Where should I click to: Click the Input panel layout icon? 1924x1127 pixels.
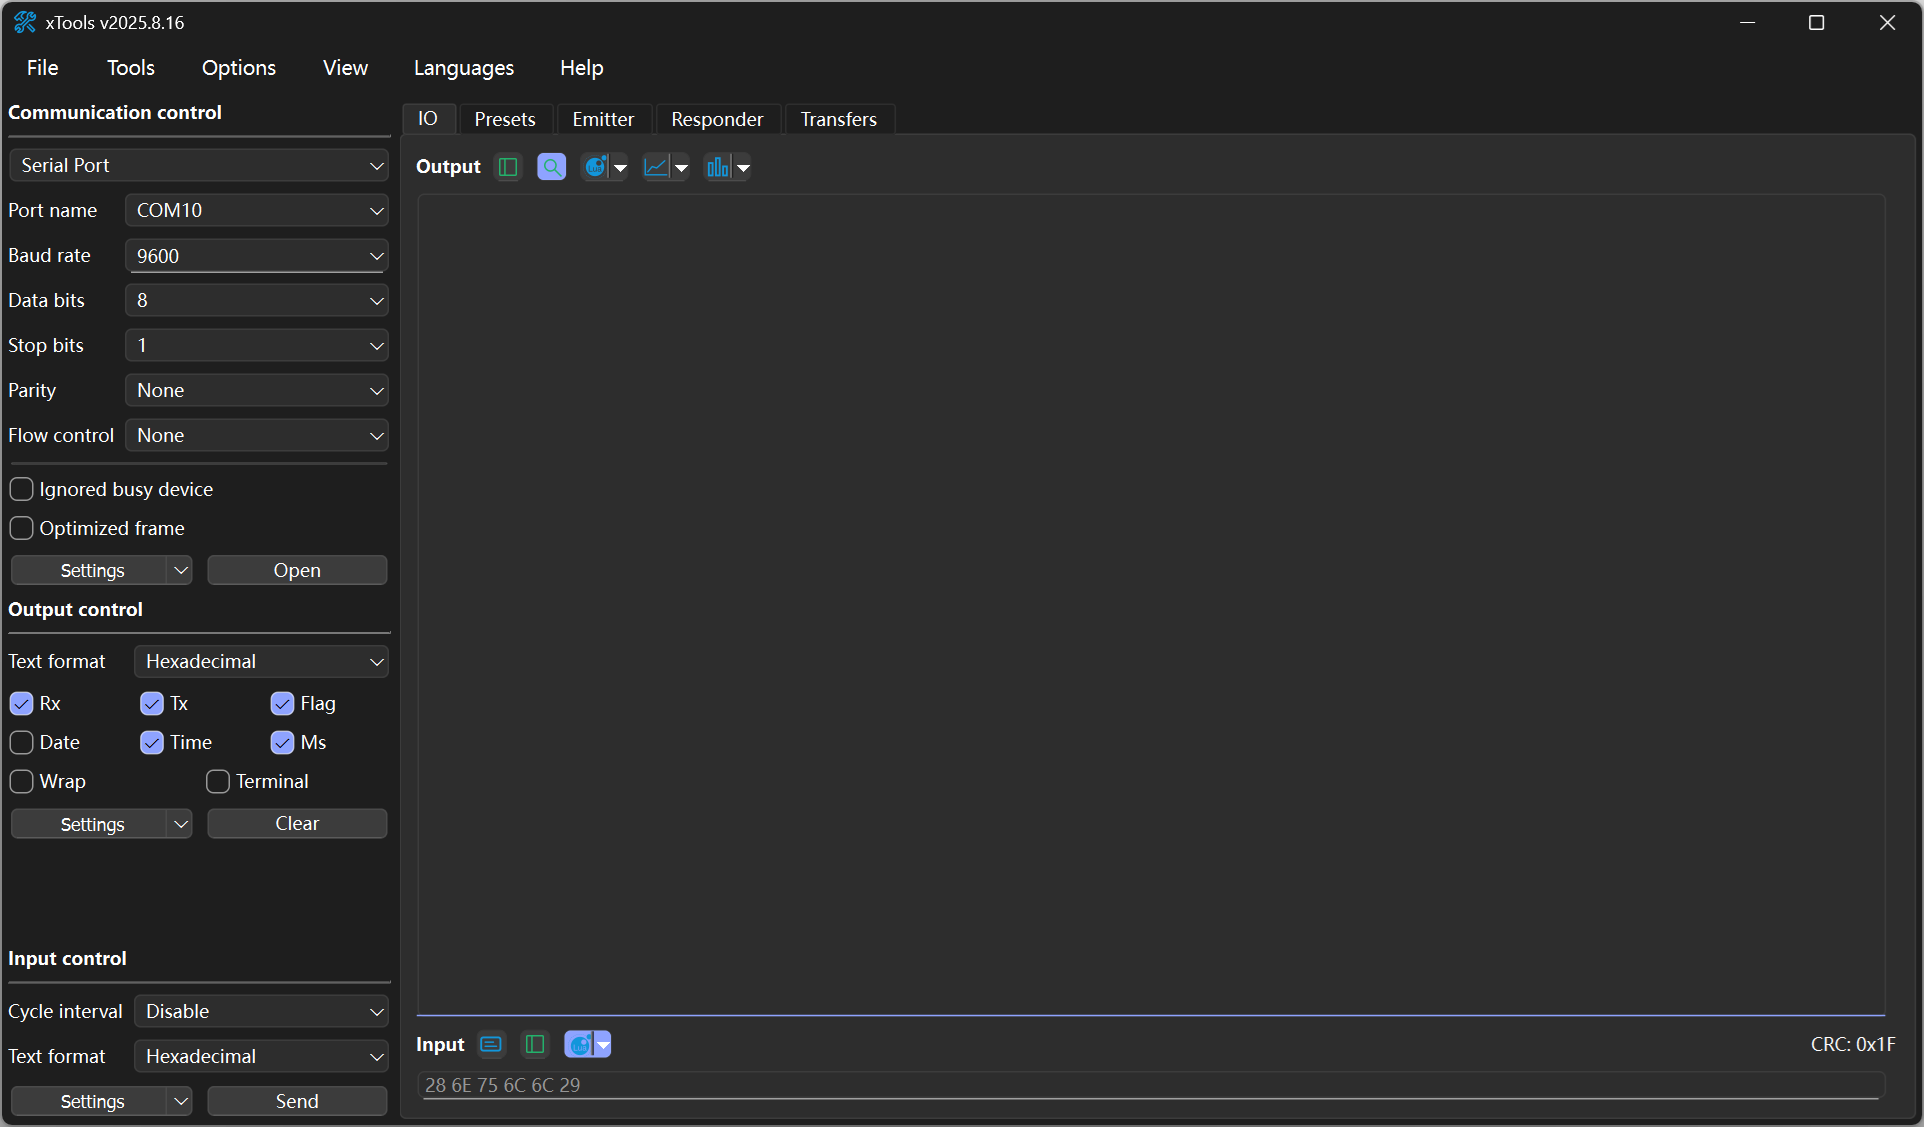click(x=535, y=1045)
